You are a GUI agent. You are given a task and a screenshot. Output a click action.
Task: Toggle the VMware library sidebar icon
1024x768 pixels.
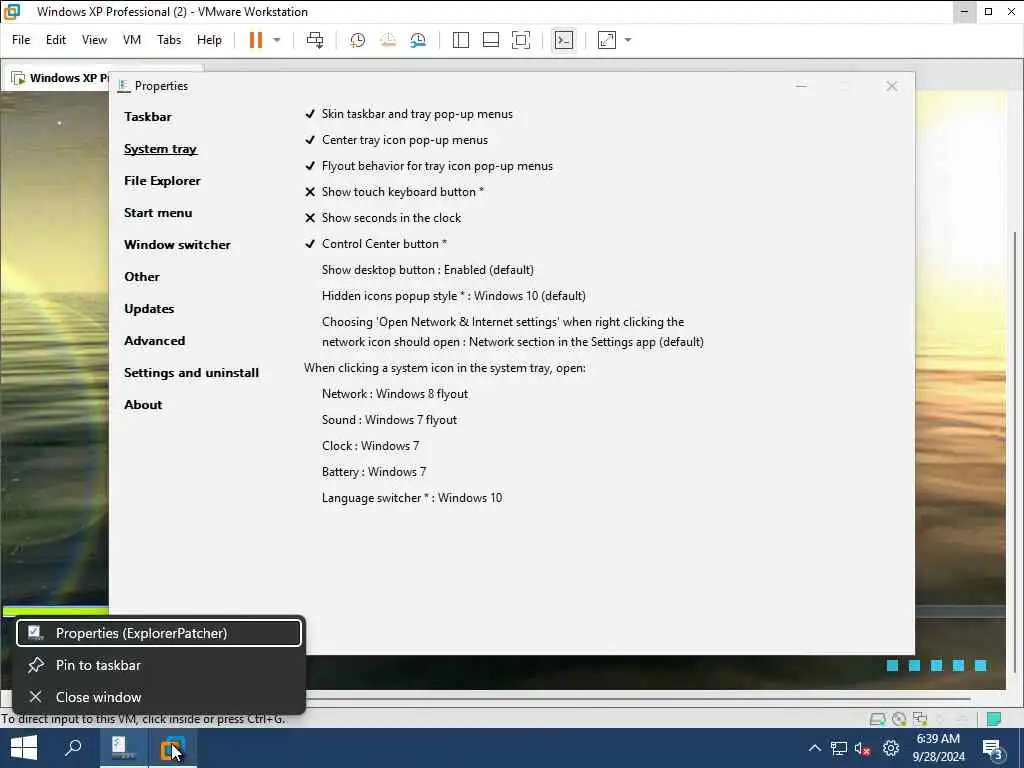click(x=460, y=40)
